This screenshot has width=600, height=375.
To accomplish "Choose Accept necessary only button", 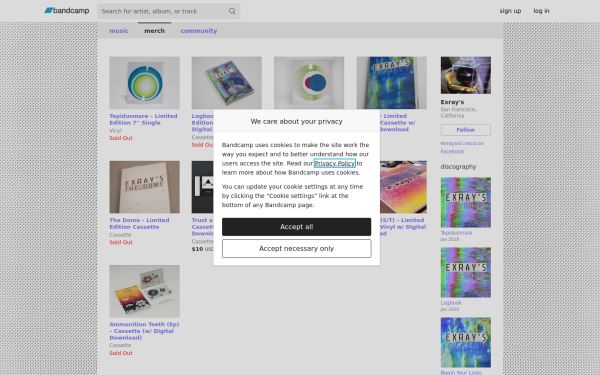I will pos(297,249).
